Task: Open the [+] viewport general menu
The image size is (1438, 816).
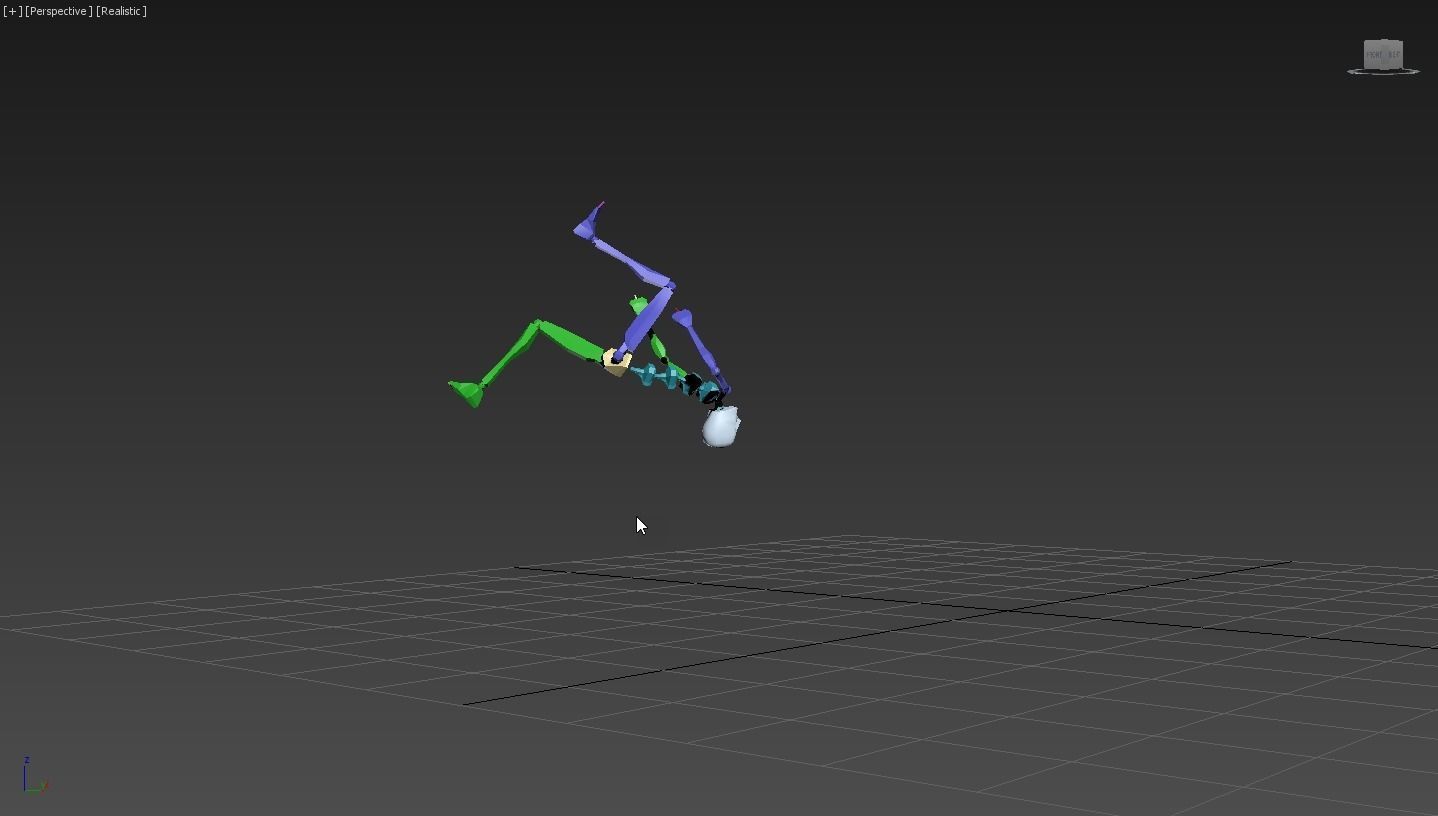Action: coord(12,11)
